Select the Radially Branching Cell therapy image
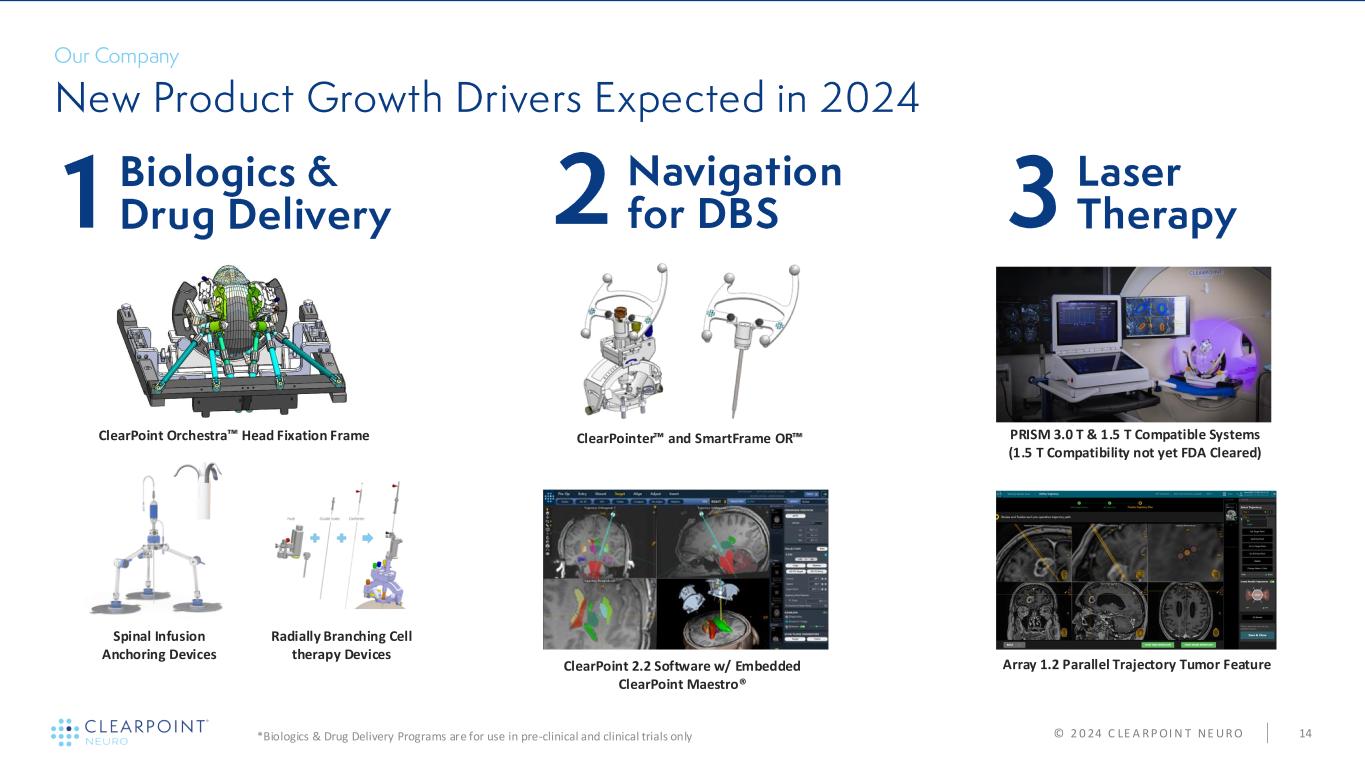1365x768 pixels. [x=341, y=550]
